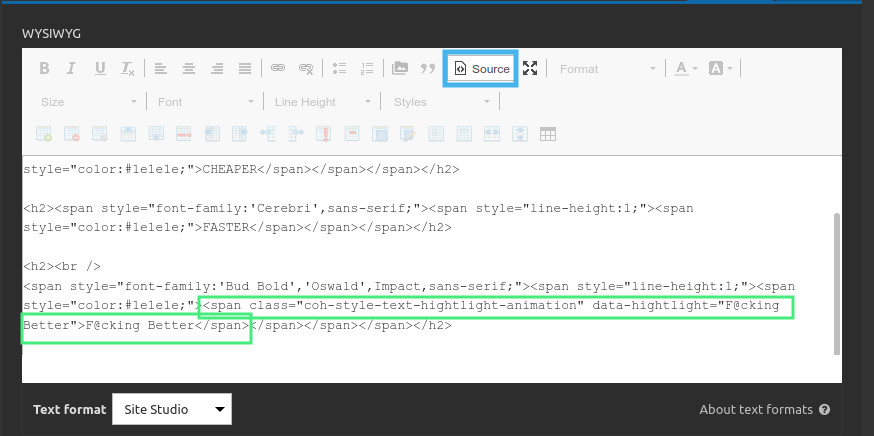This screenshot has width=874, height=436.
Task: Toggle italic text style
Action: pyautogui.click(x=72, y=69)
